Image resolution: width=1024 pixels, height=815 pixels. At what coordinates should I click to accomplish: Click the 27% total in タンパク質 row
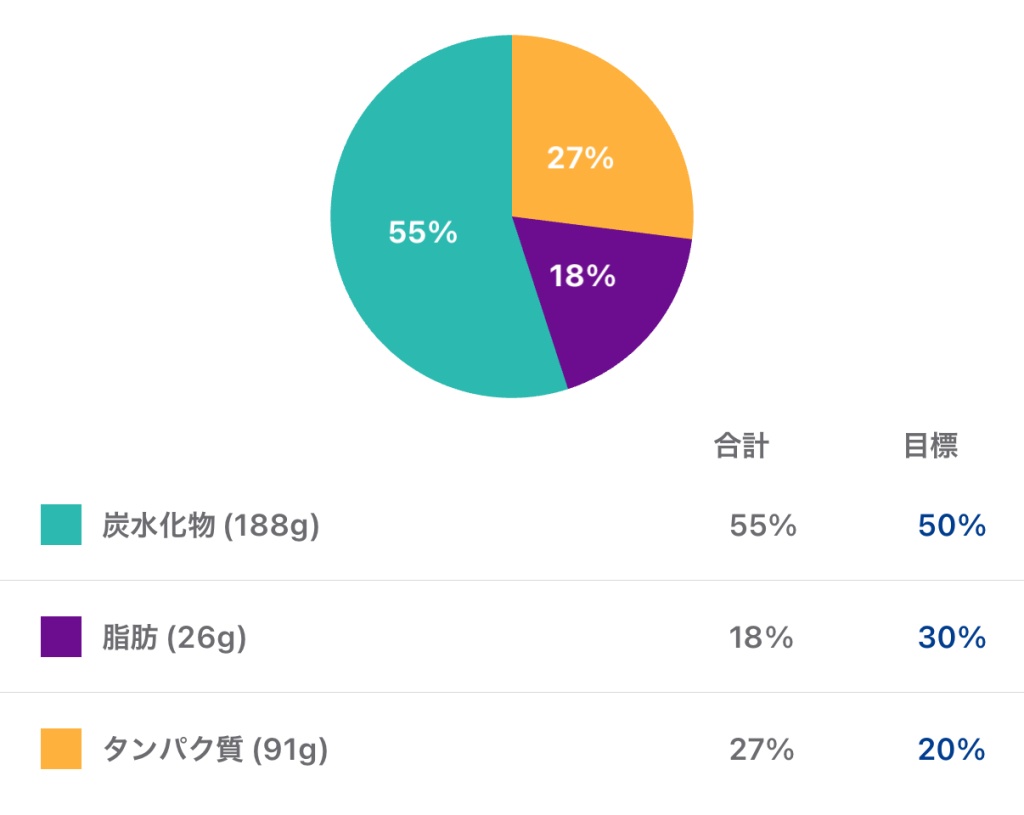[x=761, y=750]
